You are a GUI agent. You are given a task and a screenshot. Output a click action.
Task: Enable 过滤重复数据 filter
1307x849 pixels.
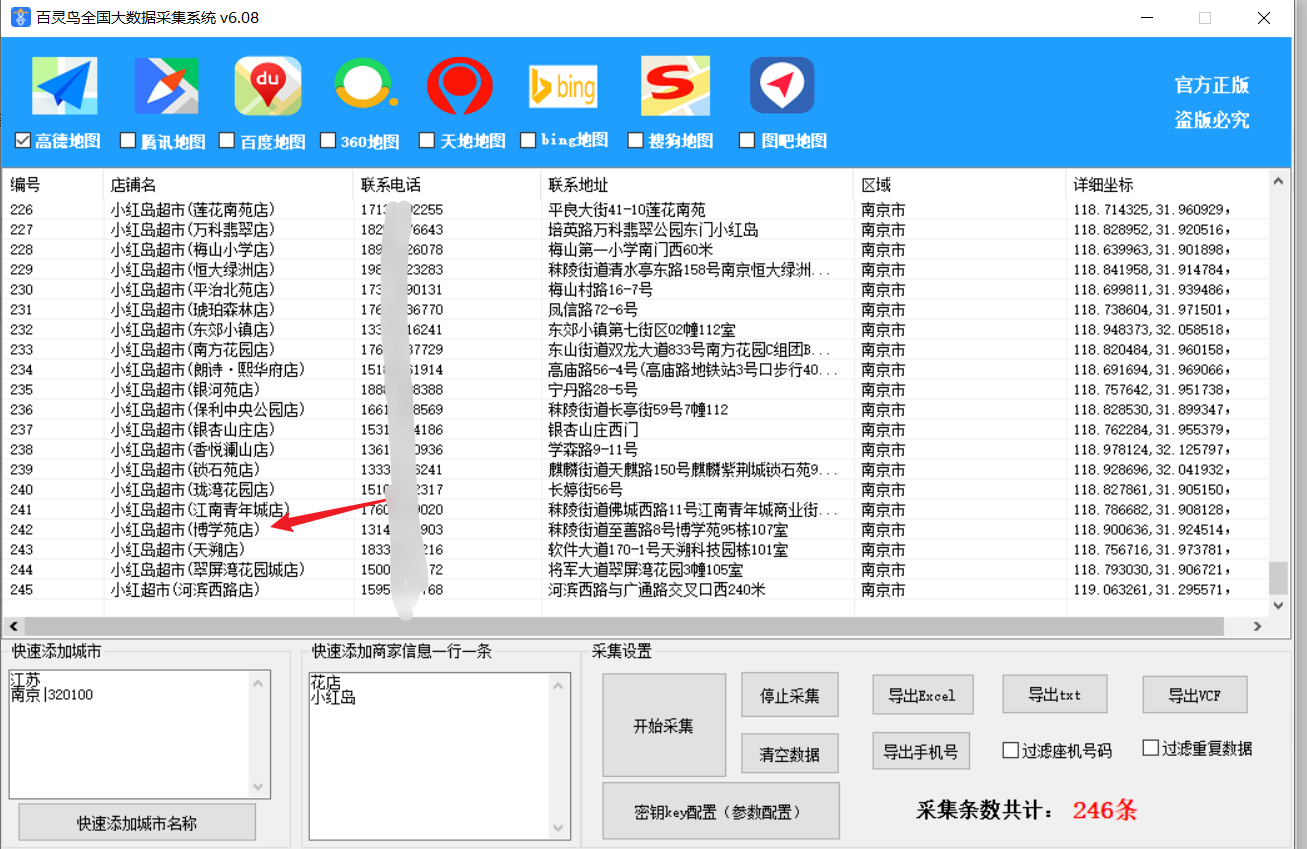(x=1151, y=748)
